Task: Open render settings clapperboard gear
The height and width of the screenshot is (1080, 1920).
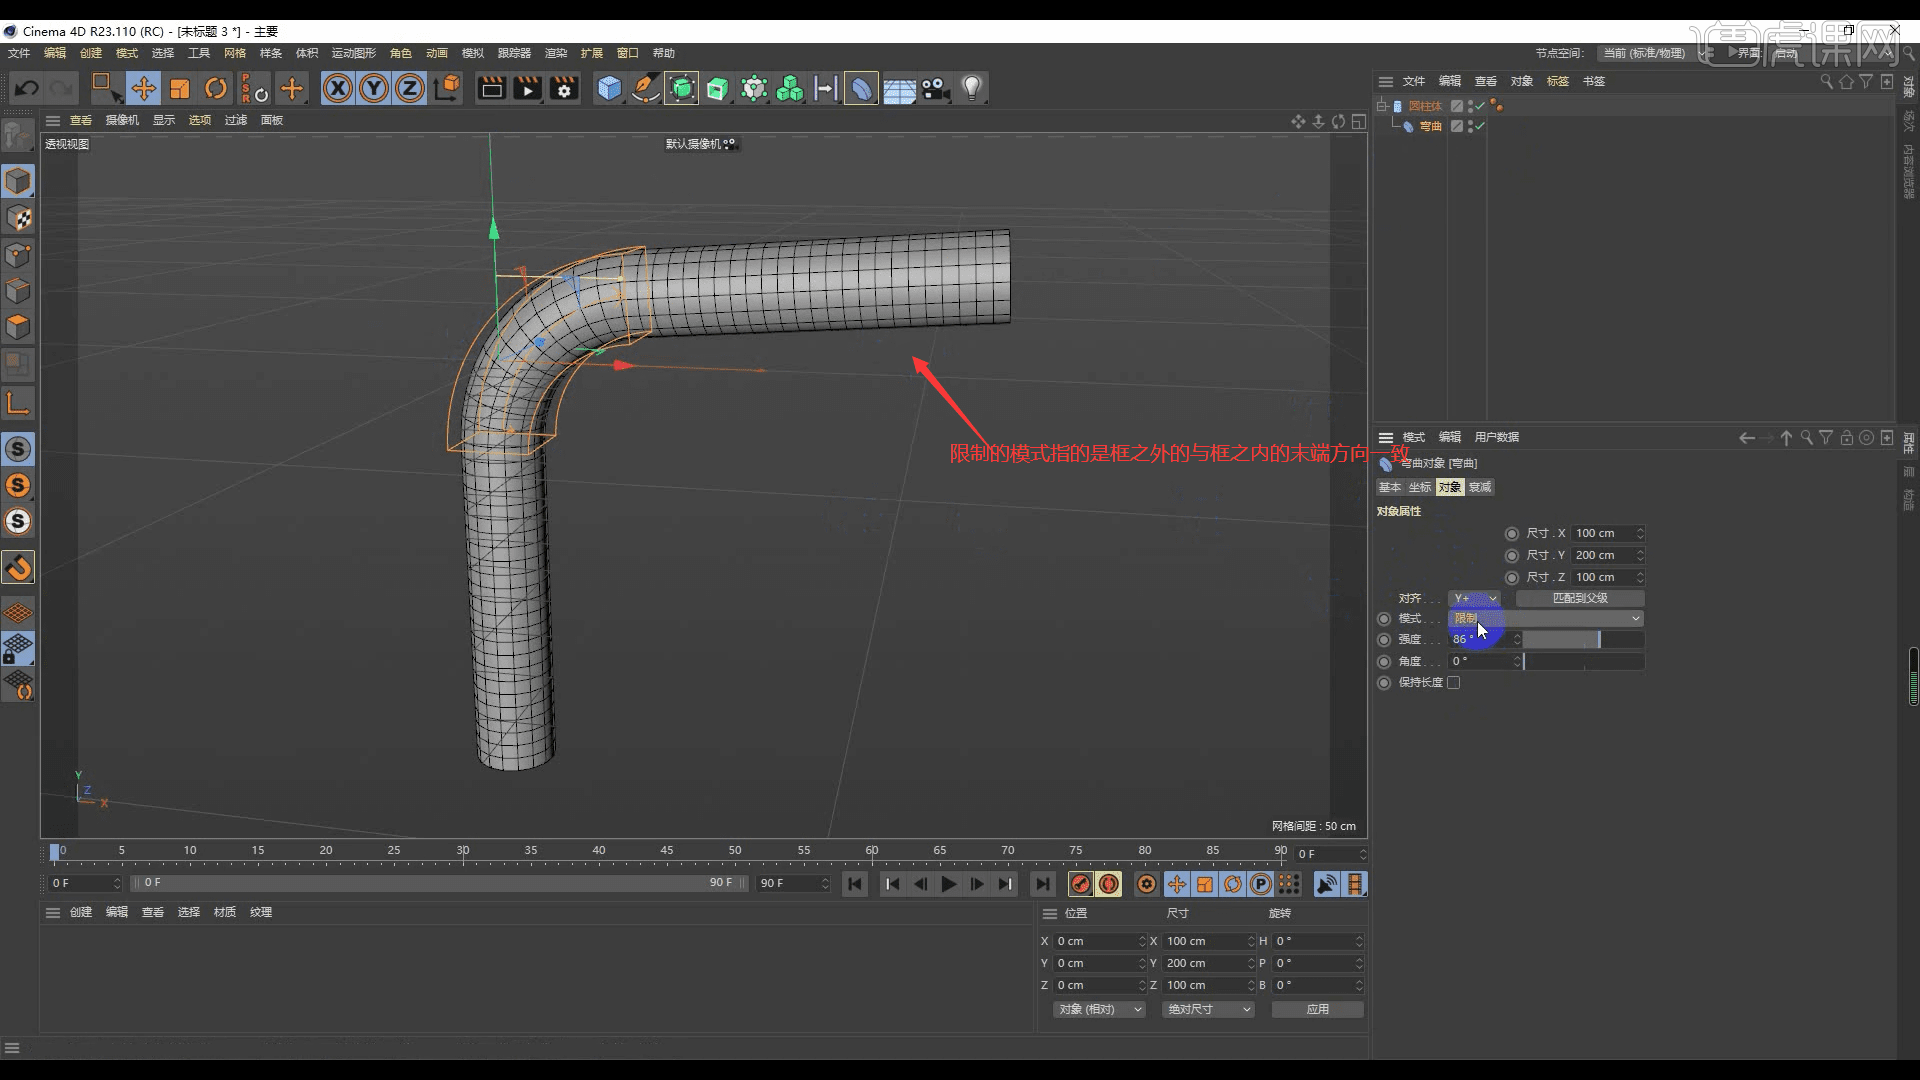Action: (x=564, y=89)
